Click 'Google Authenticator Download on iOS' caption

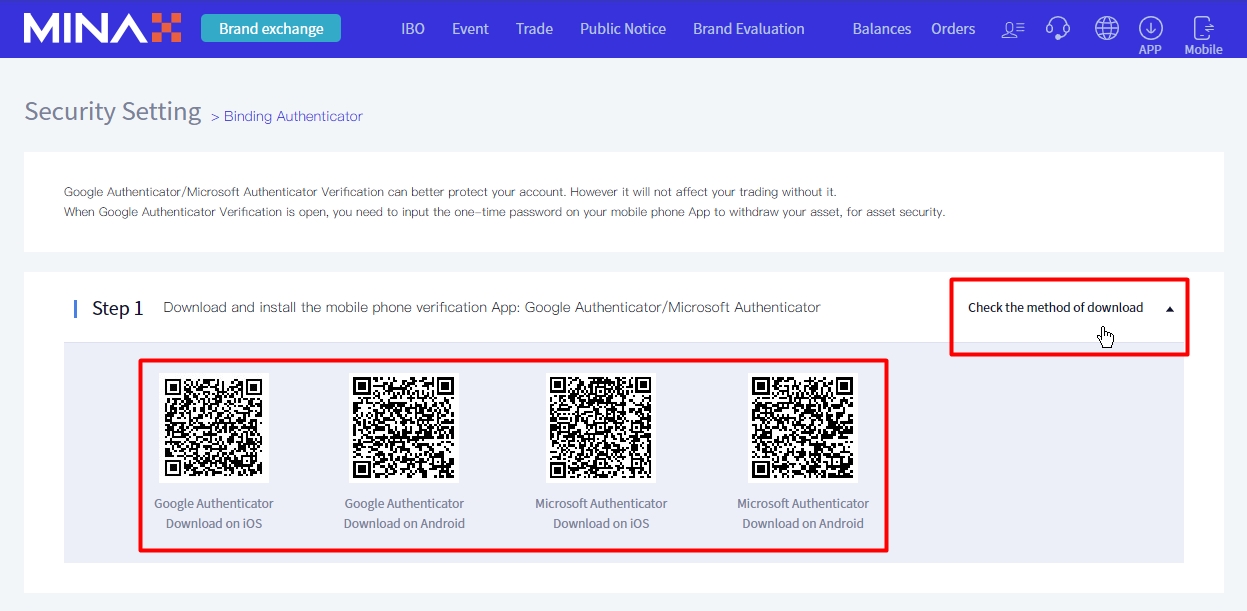pyautogui.click(x=214, y=513)
